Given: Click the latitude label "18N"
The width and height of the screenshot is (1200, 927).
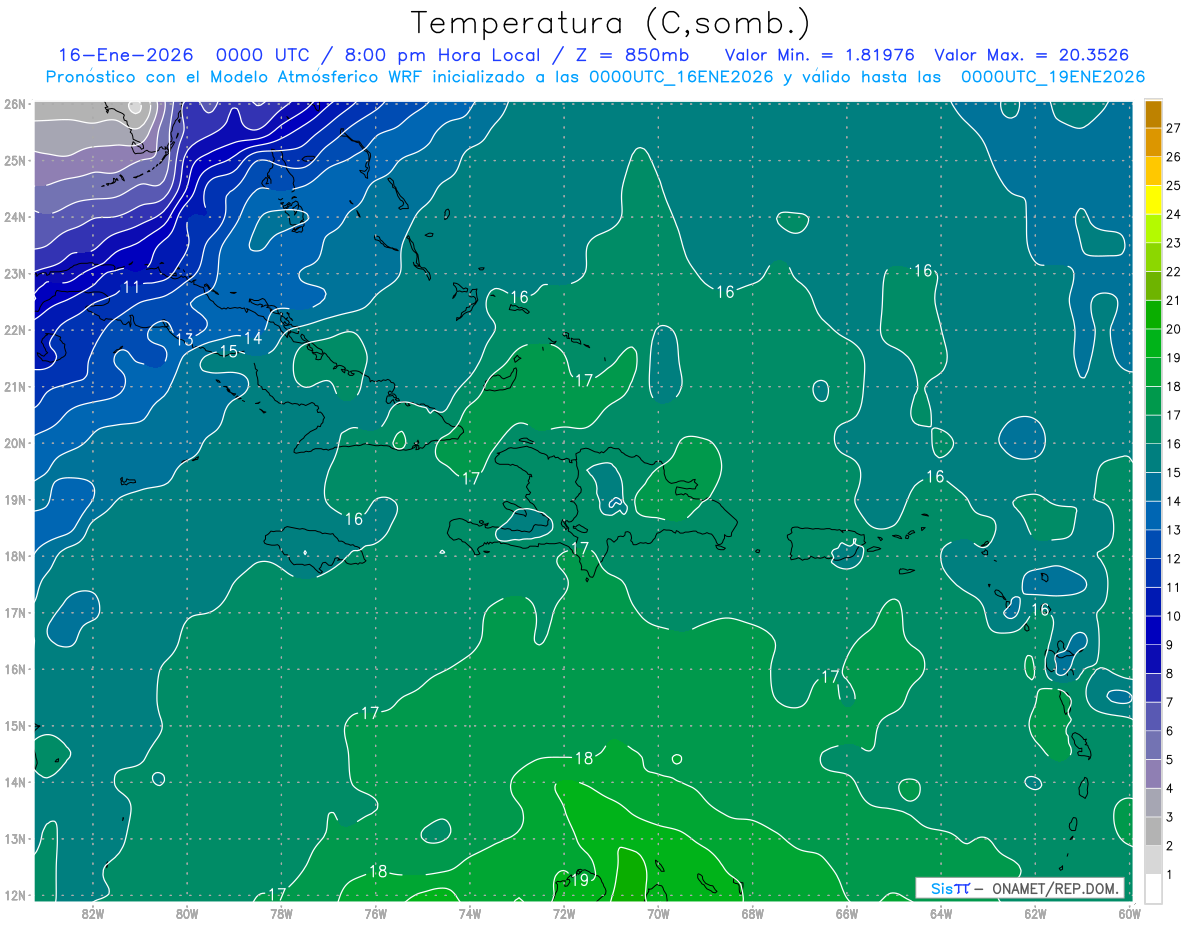Looking at the screenshot, I should [14, 556].
